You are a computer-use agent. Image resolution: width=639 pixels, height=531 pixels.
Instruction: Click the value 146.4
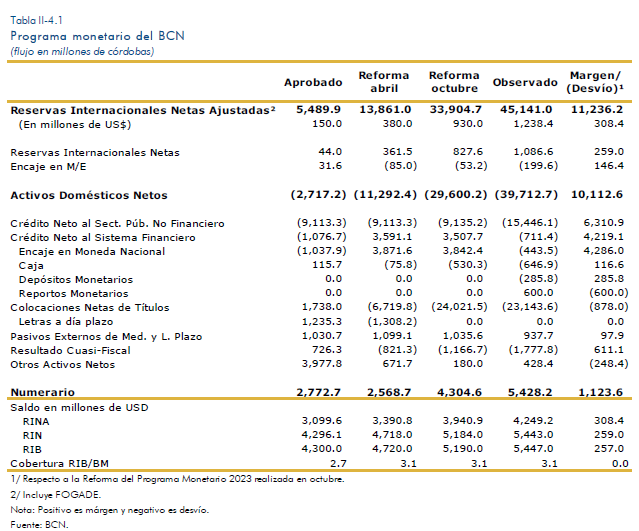click(x=608, y=165)
